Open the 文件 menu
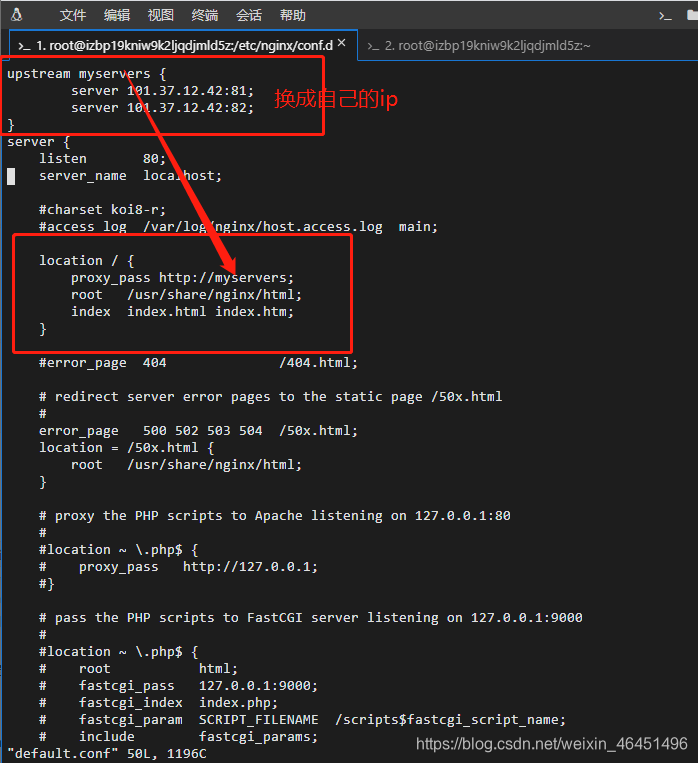The image size is (698, 763). pyautogui.click(x=73, y=15)
